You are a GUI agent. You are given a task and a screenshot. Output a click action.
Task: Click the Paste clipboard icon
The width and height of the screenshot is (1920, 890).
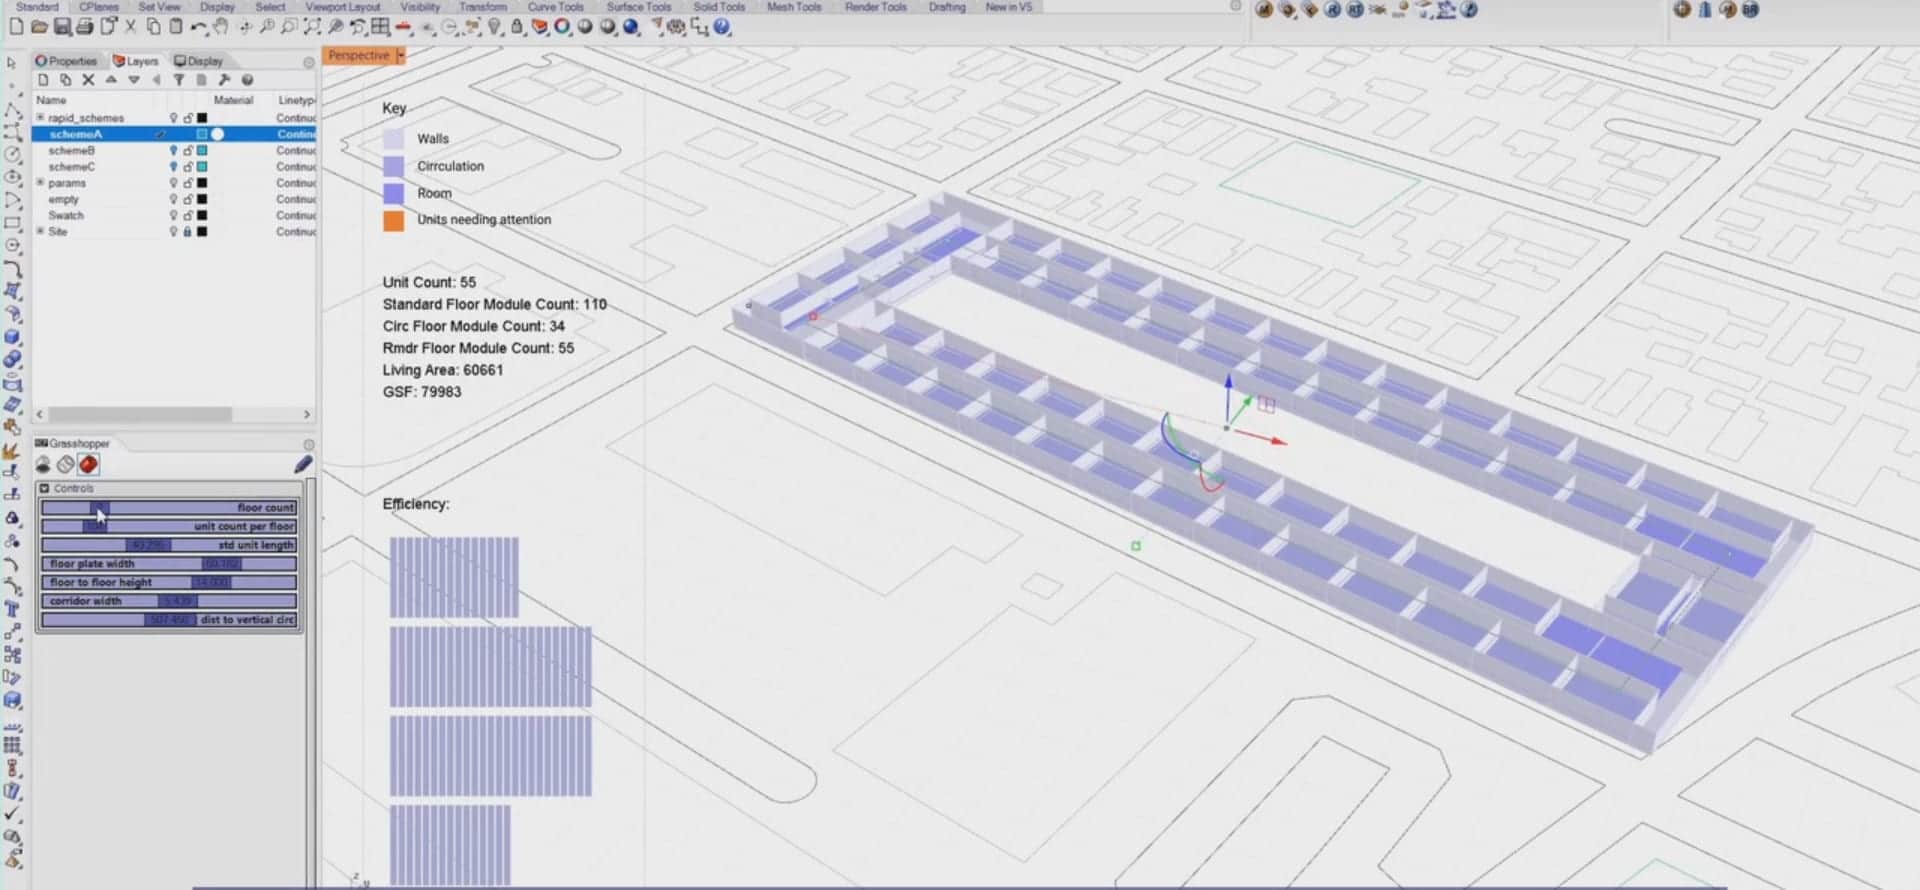(x=176, y=27)
